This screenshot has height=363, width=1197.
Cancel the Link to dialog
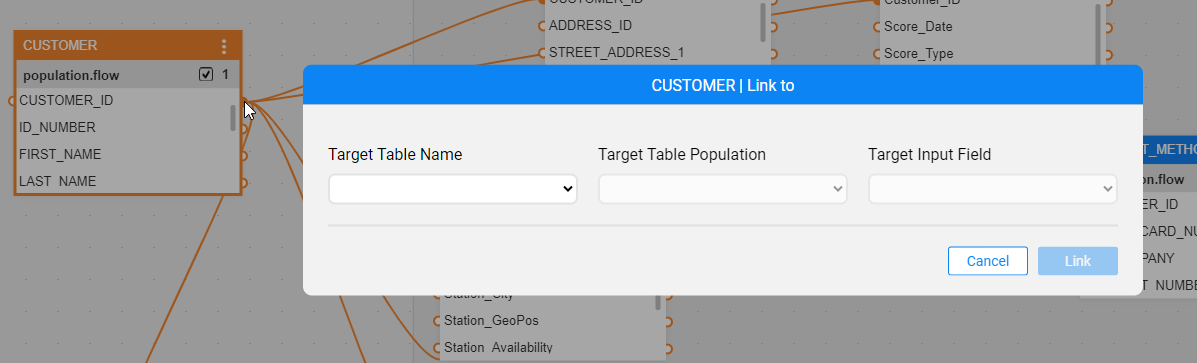[988, 261]
